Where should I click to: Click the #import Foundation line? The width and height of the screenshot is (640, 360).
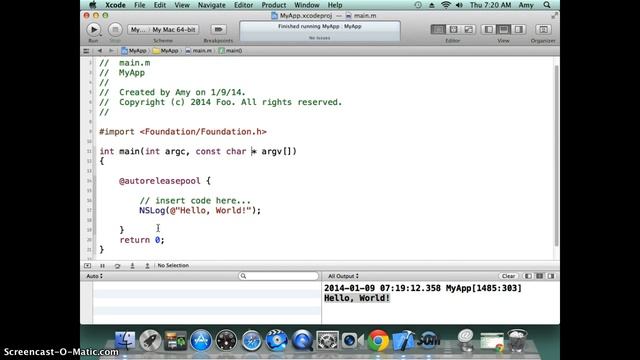(183, 132)
